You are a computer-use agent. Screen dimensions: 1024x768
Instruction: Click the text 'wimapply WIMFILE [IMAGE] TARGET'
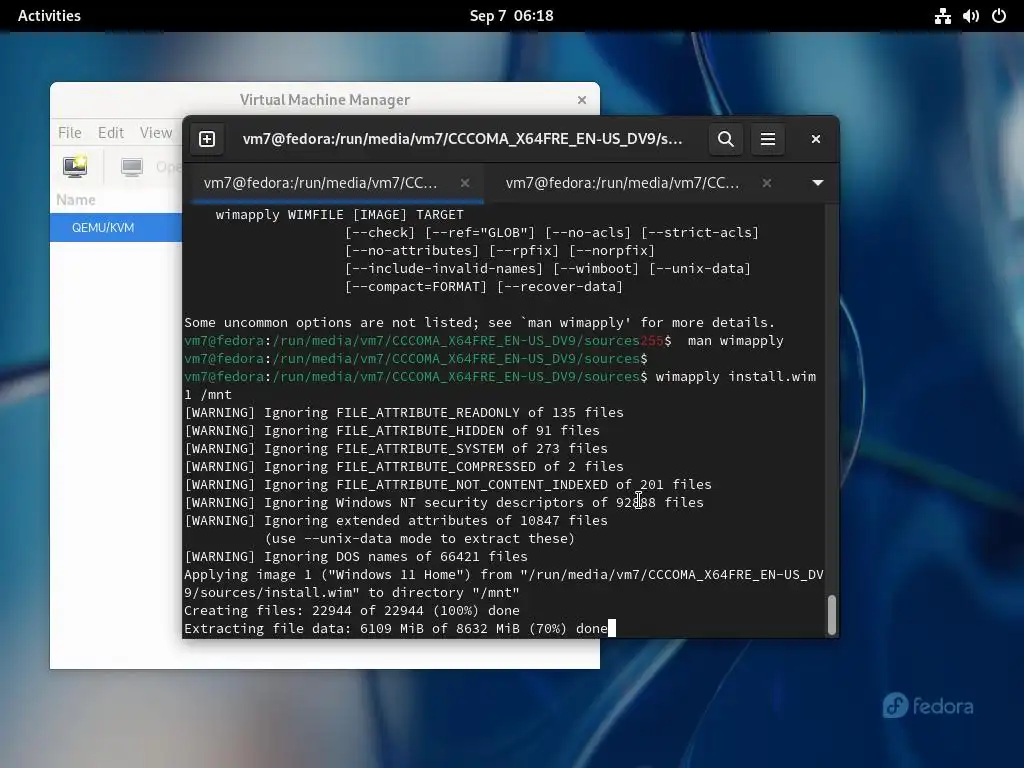[340, 215]
